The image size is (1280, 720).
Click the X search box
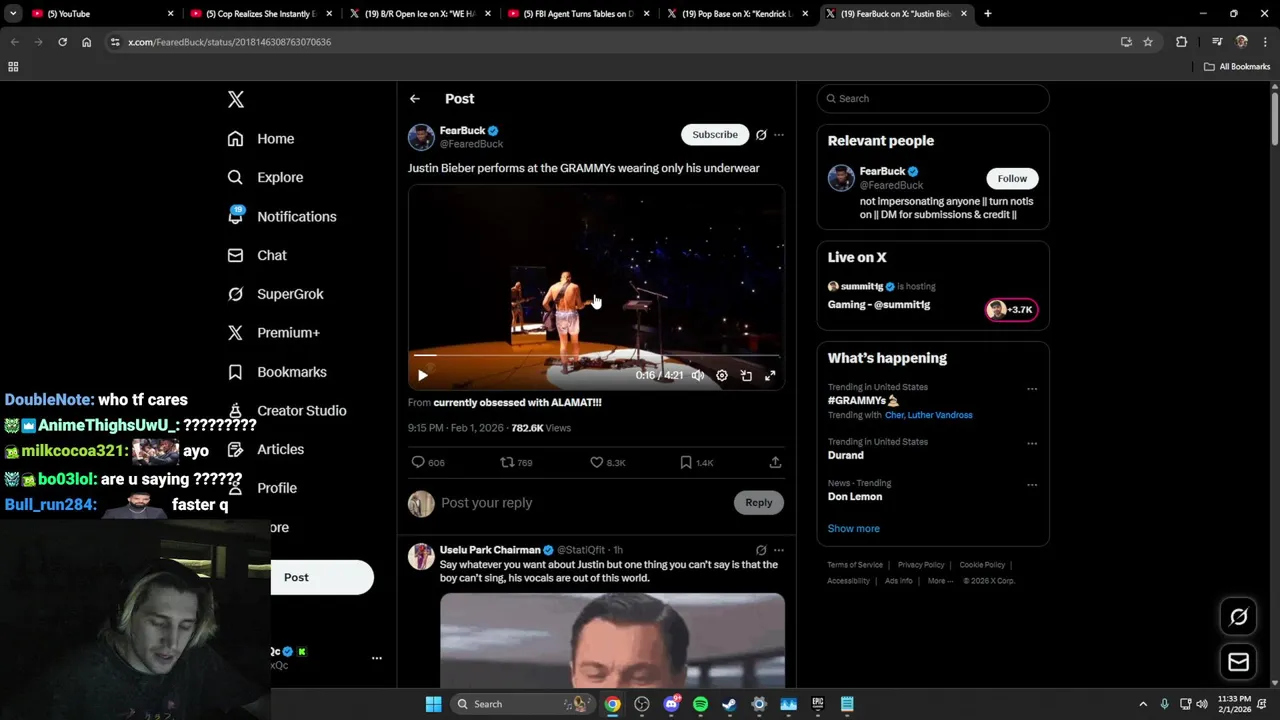[x=933, y=99]
